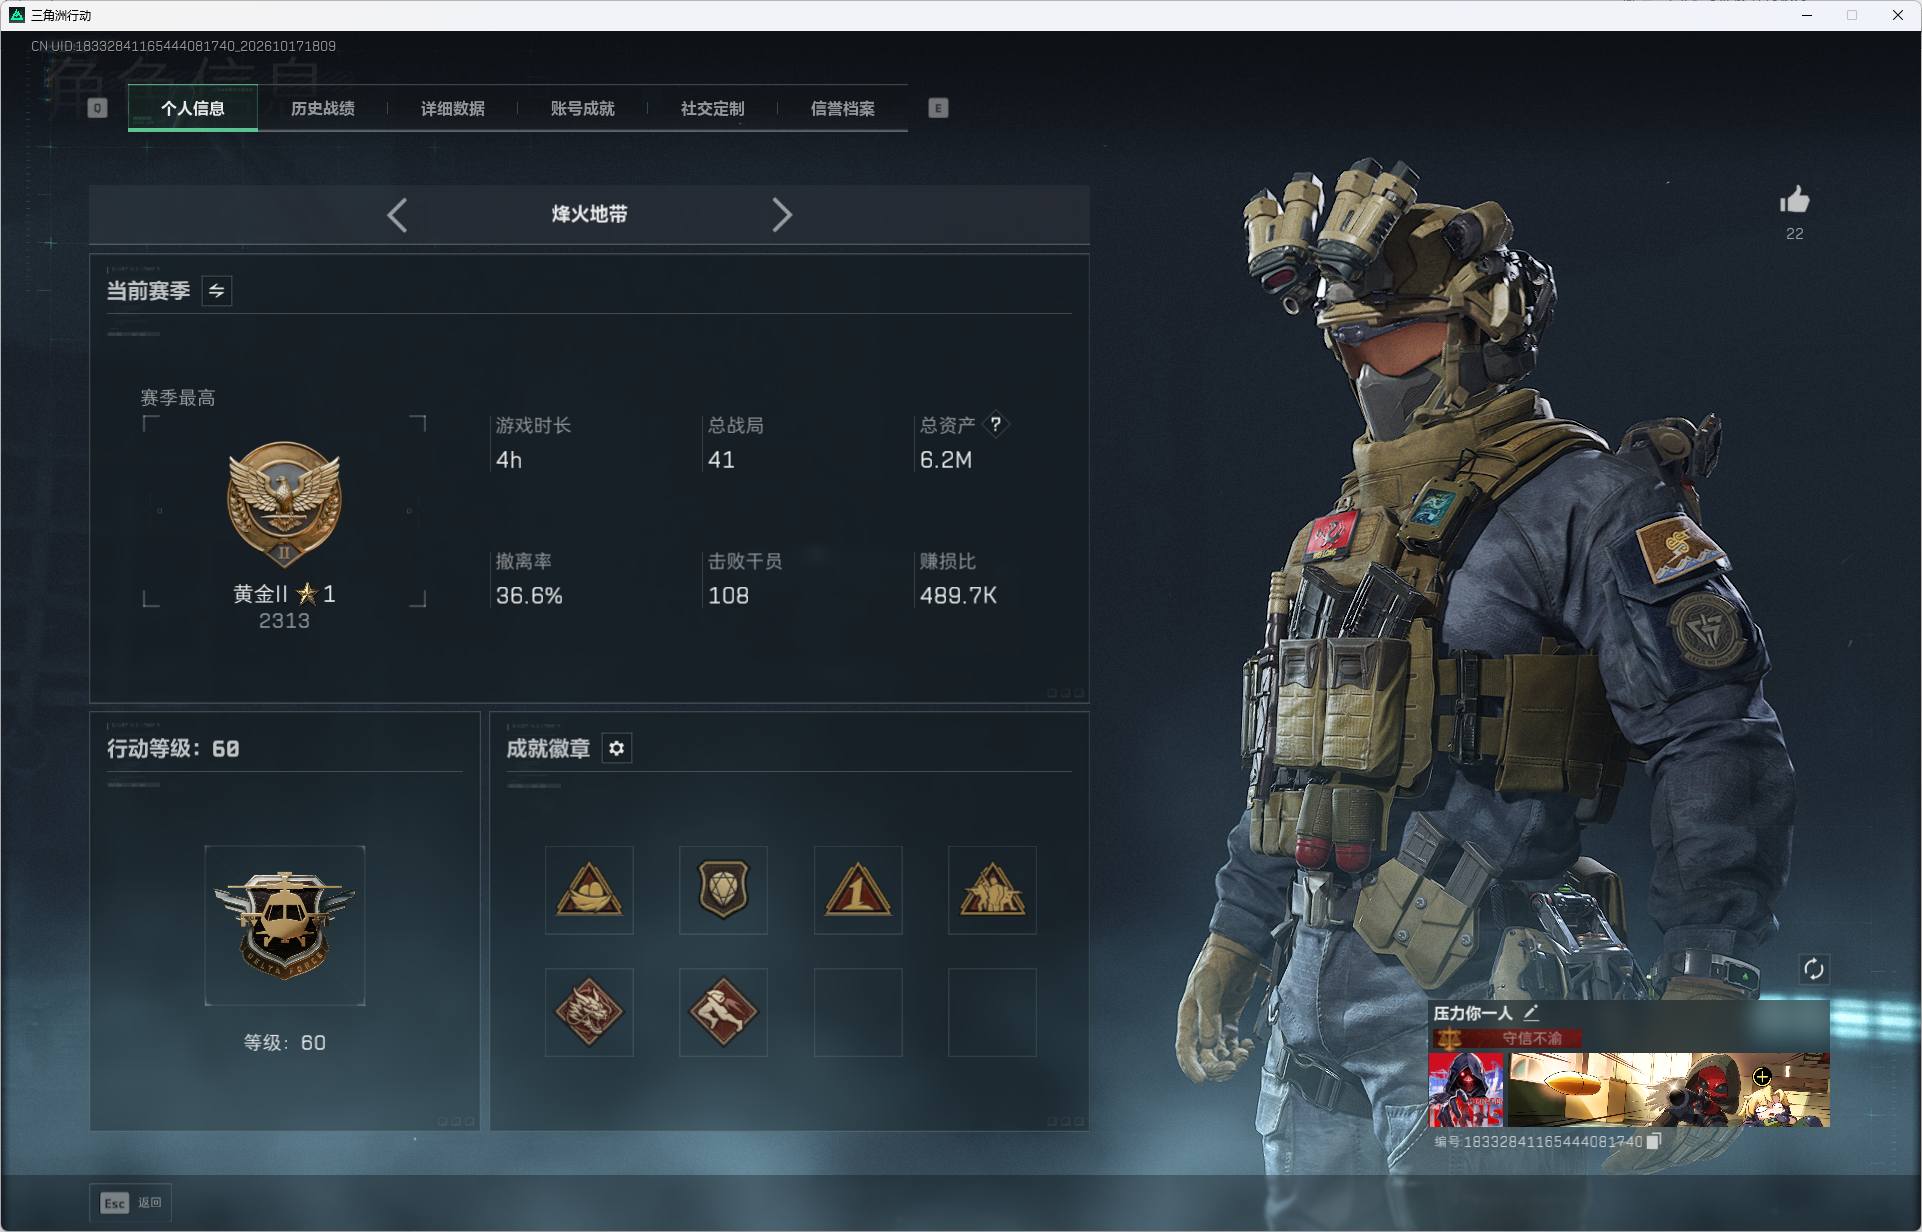Click the profile banner image with sniper
Screen dimensions: 1922x1232
(1669, 1089)
